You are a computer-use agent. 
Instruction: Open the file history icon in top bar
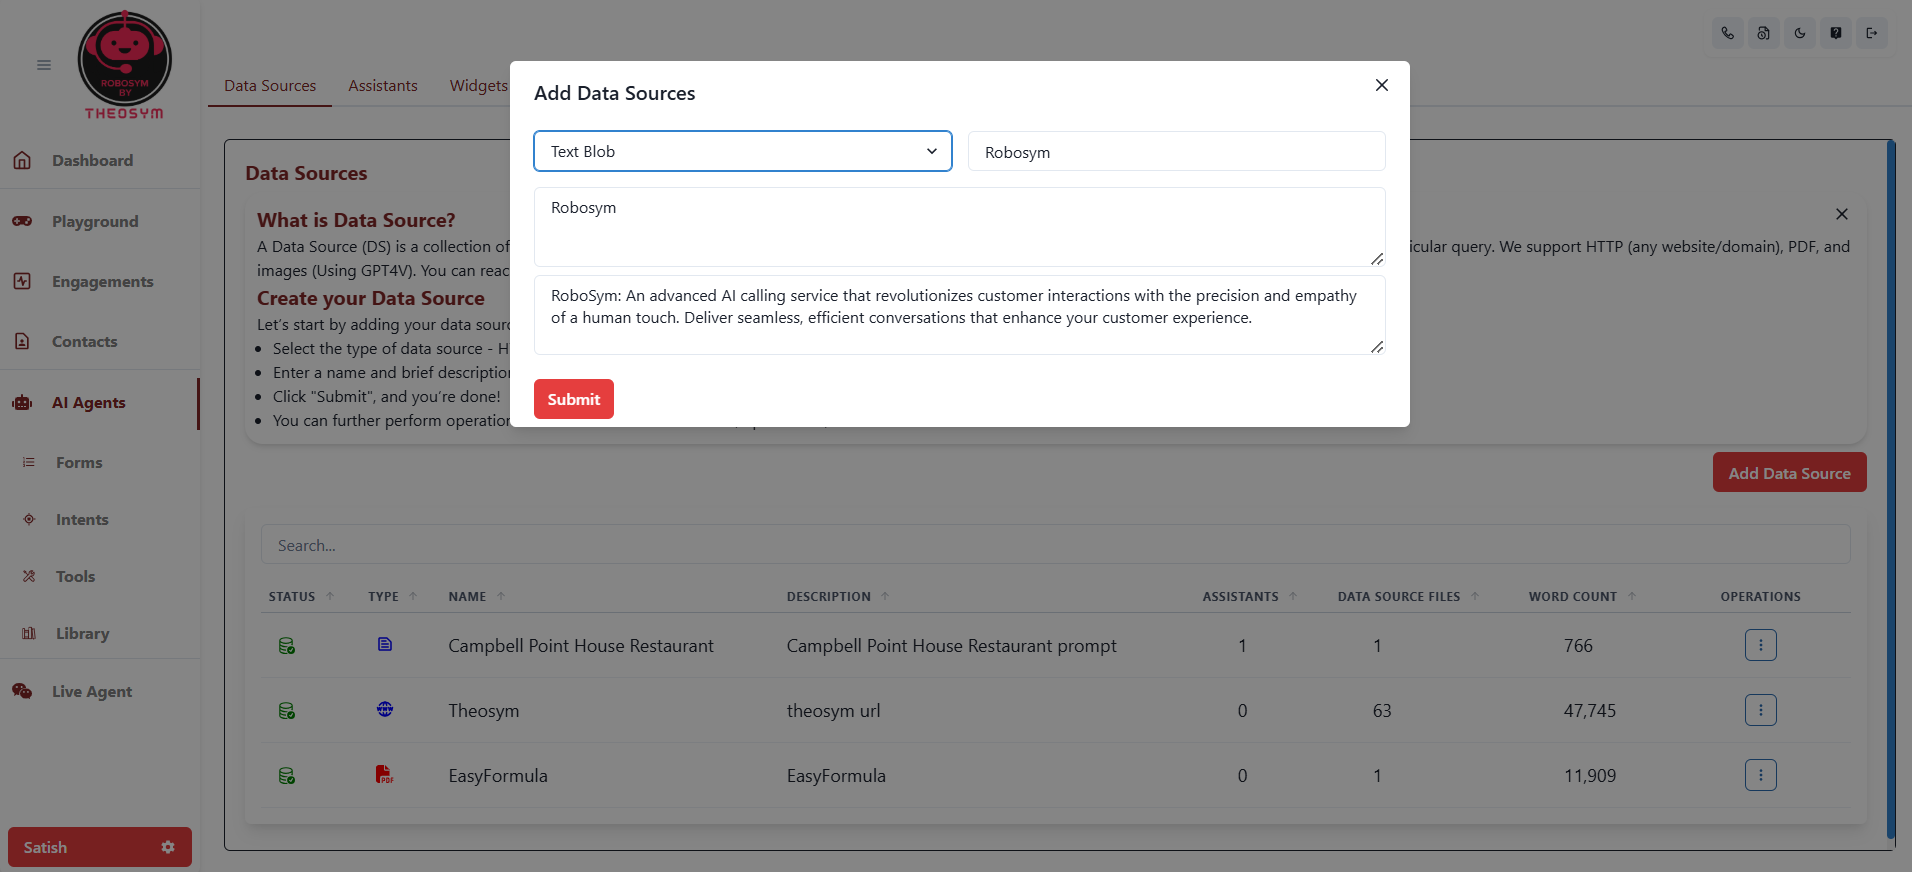click(x=1763, y=33)
